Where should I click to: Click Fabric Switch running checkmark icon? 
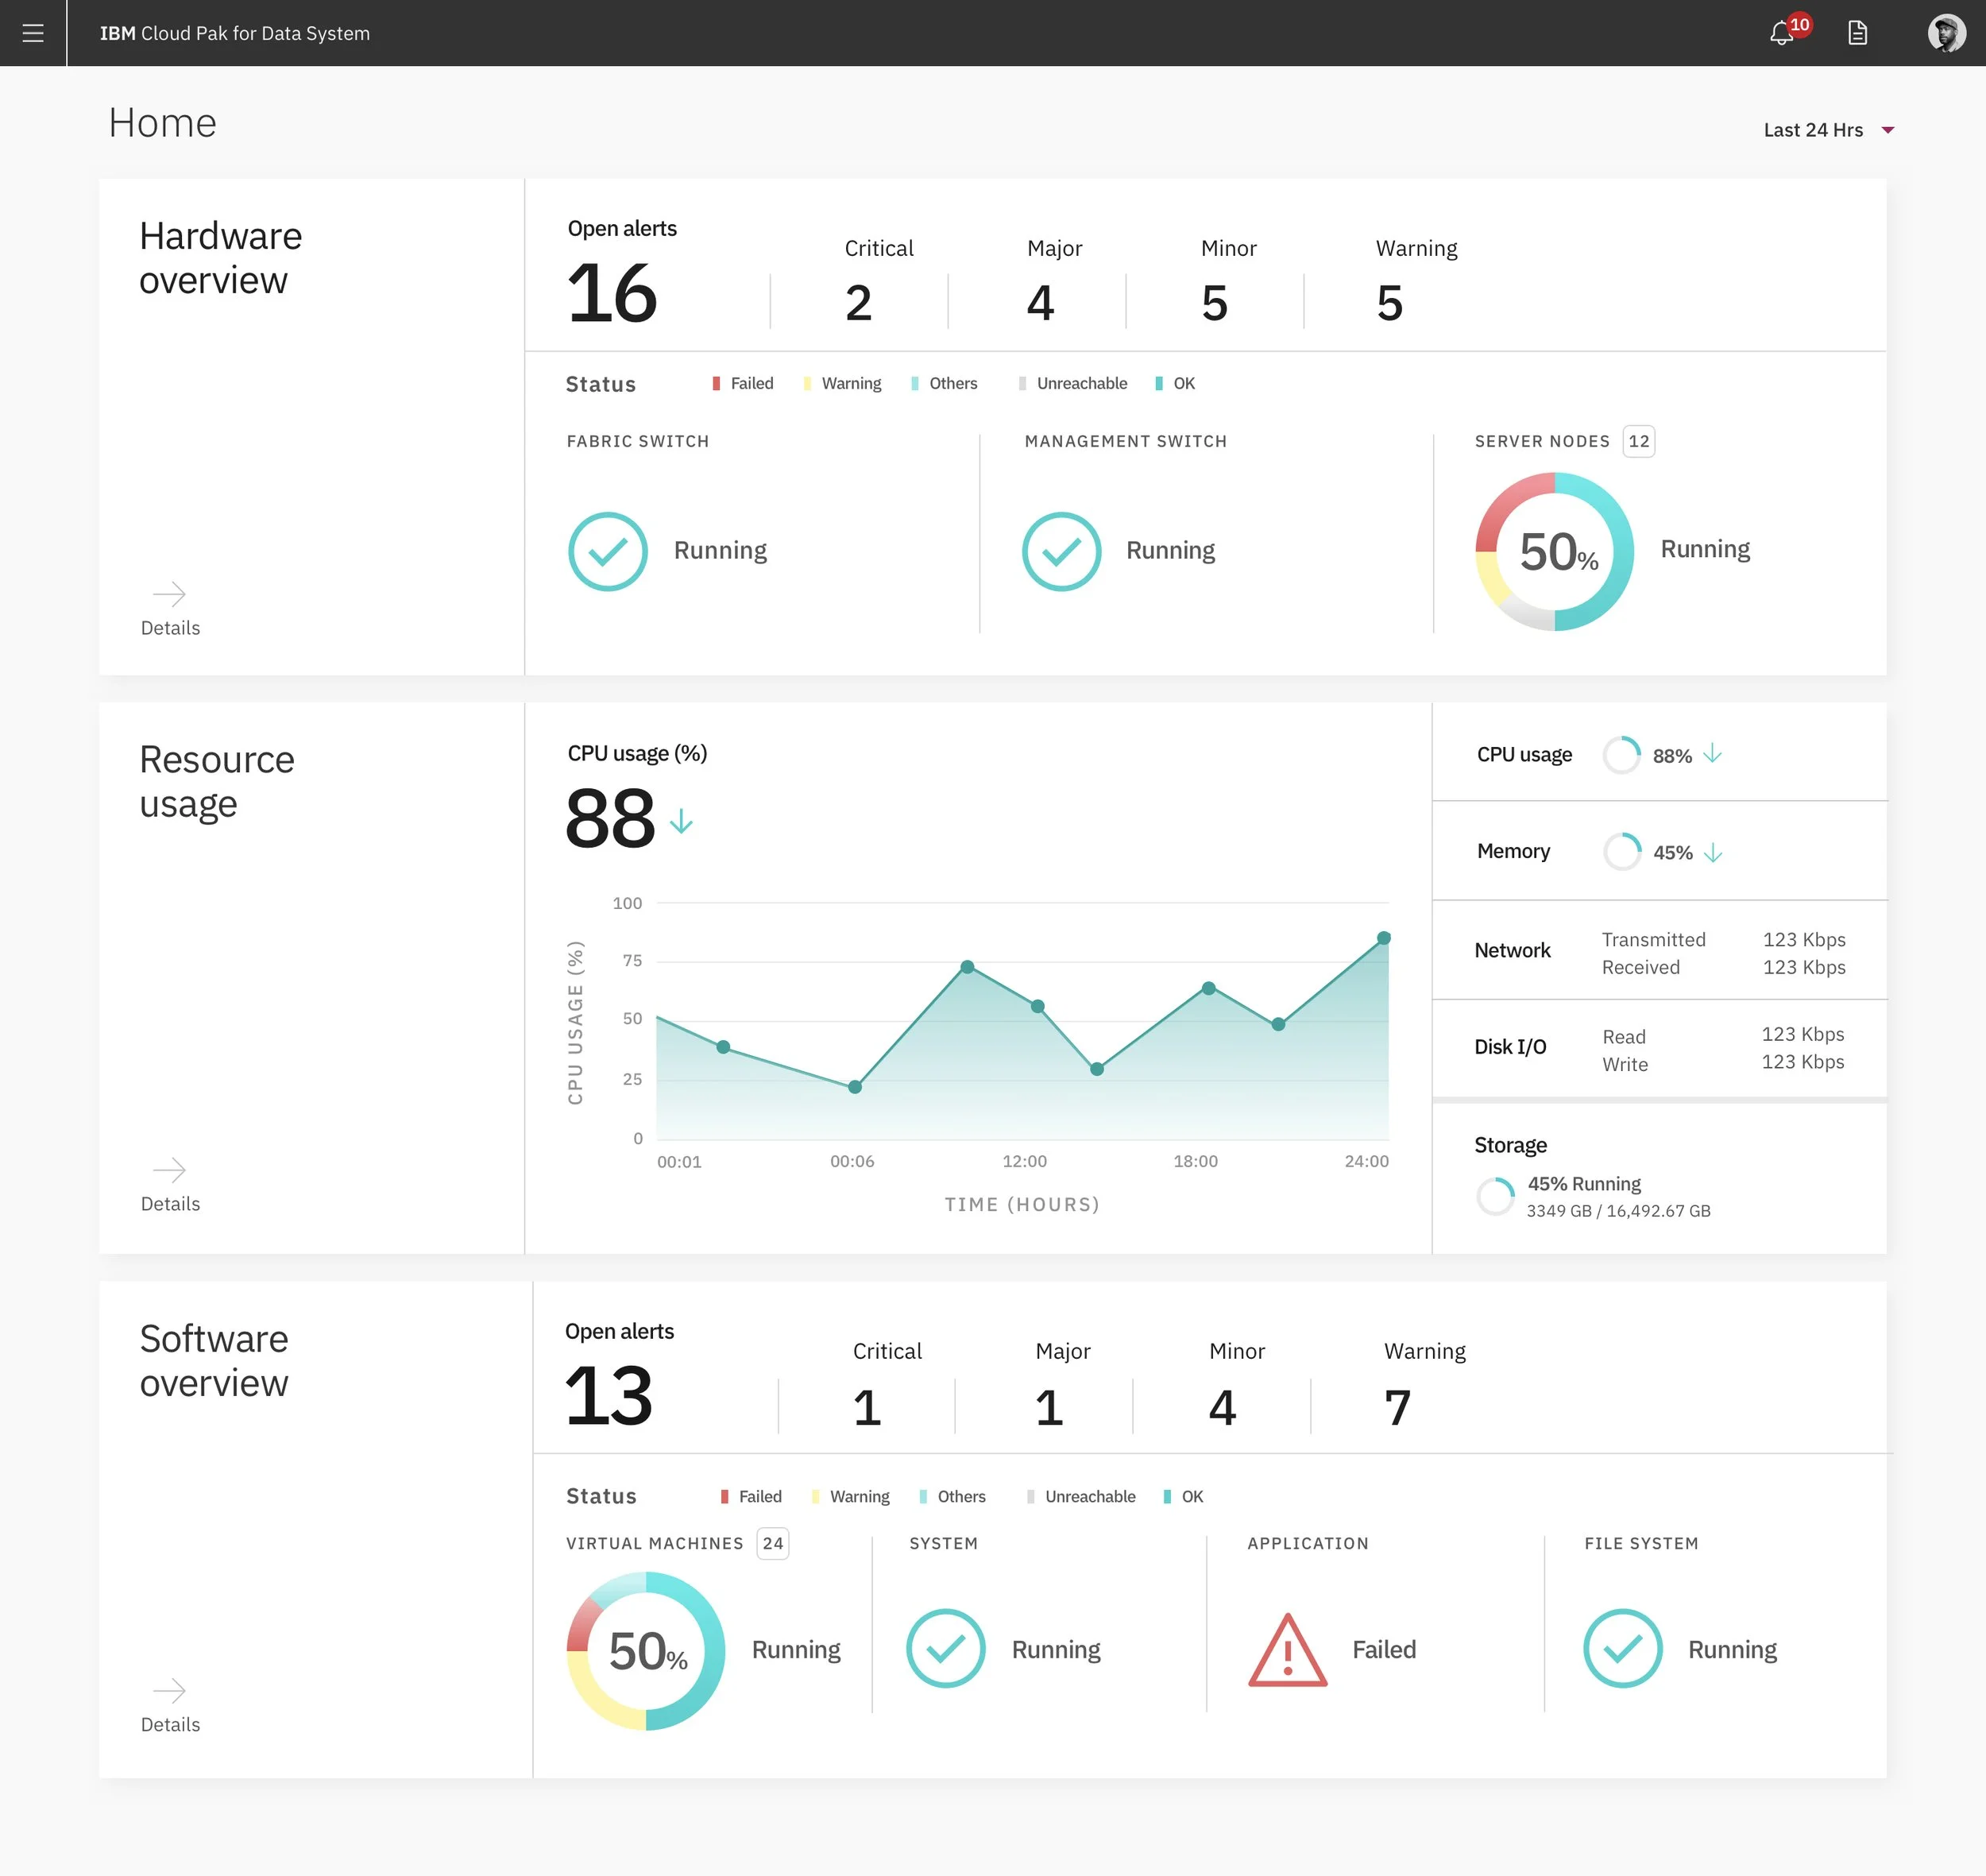(608, 551)
